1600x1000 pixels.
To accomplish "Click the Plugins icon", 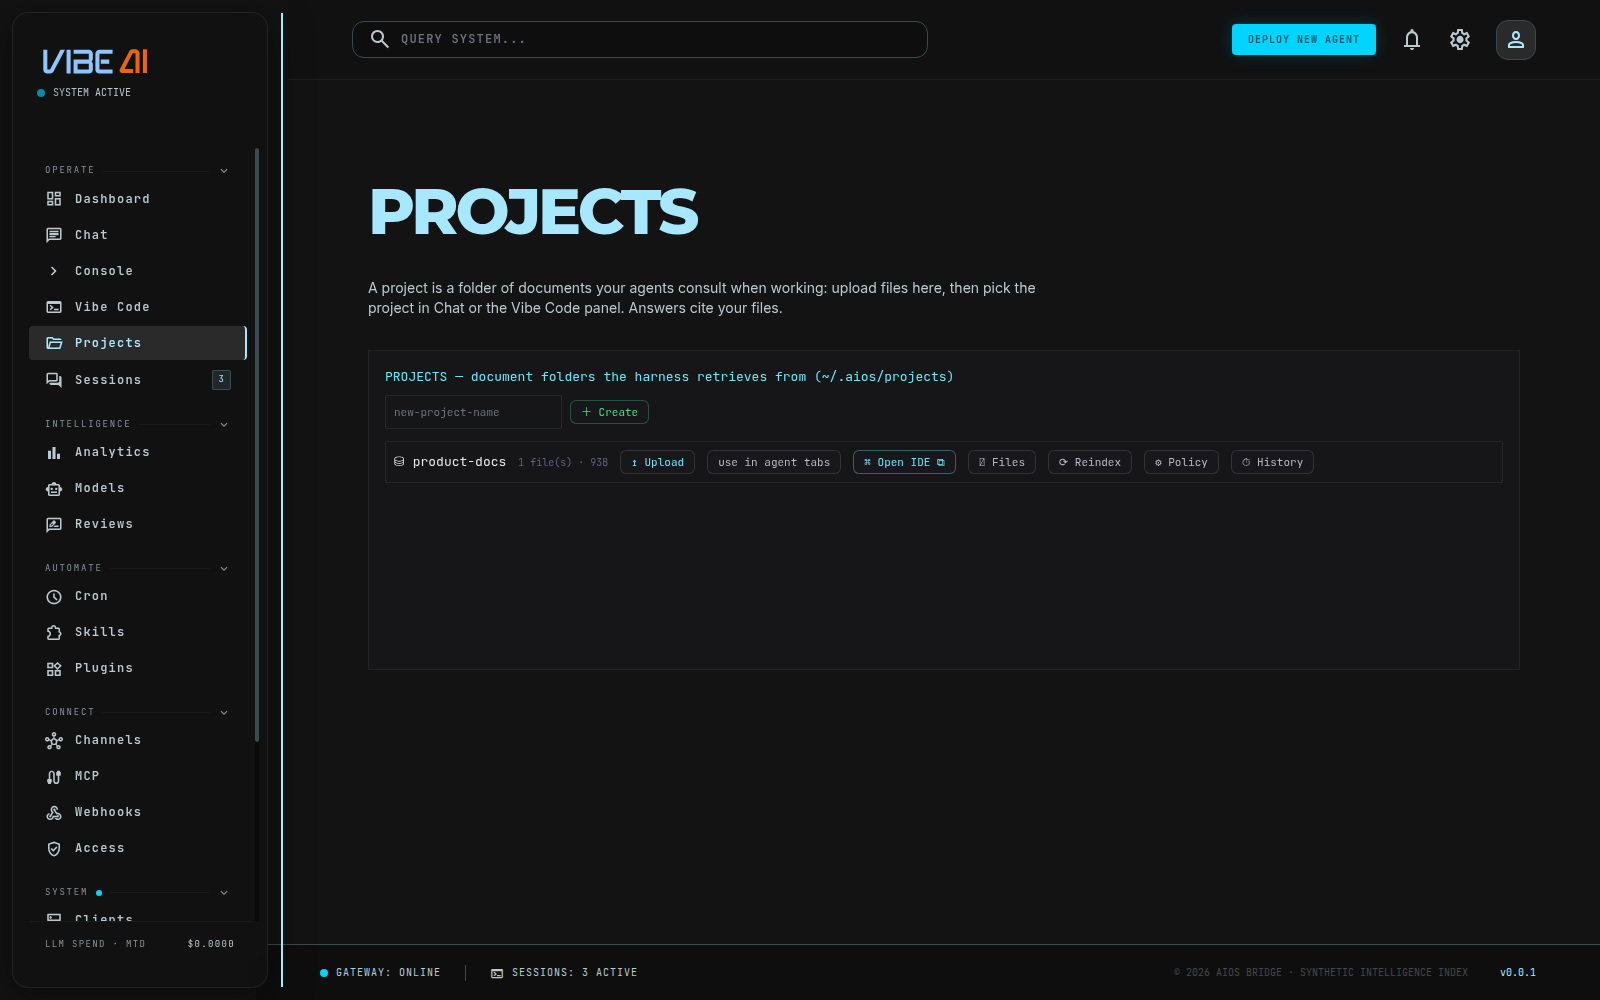I will (54, 668).
